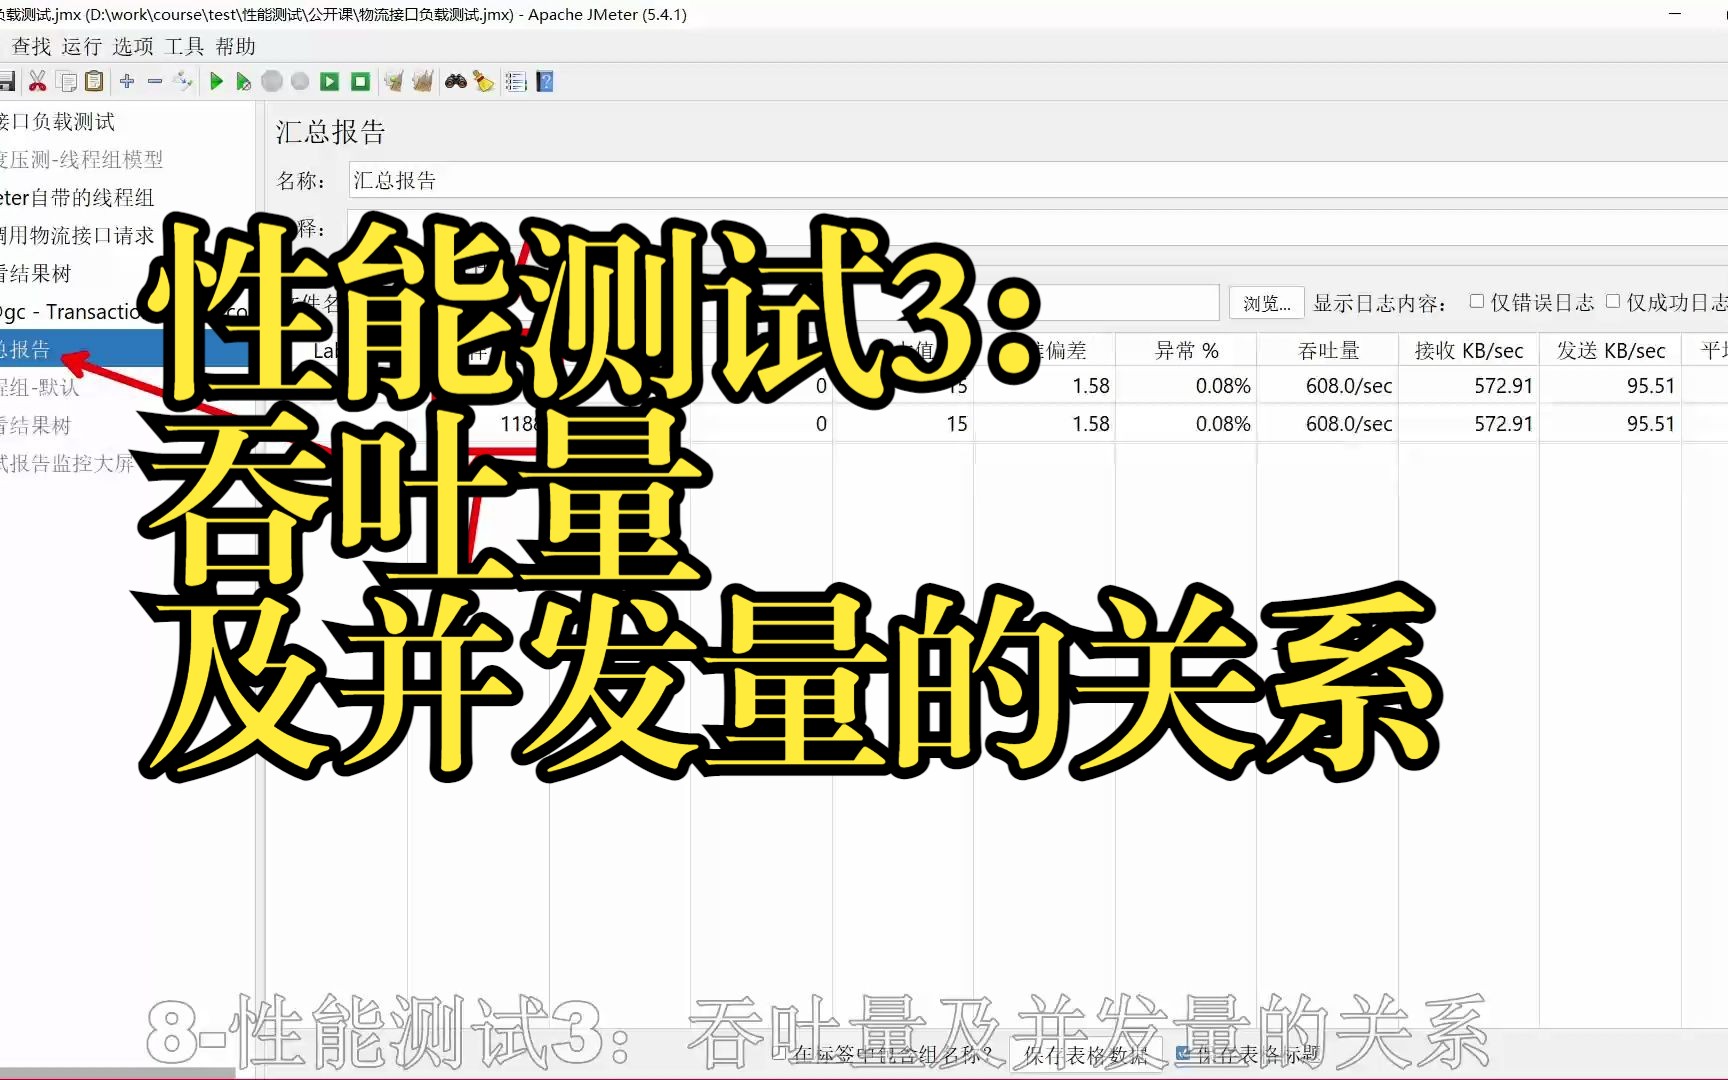Click the grey Stop octagon icon

(x=272, y=82)
